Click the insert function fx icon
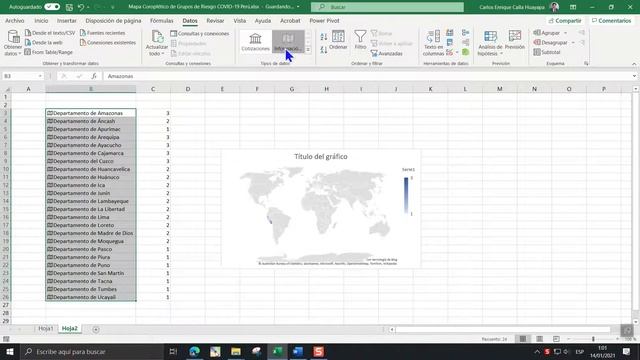Viewport: 640px width, 360px height. (x=94, y=76)
